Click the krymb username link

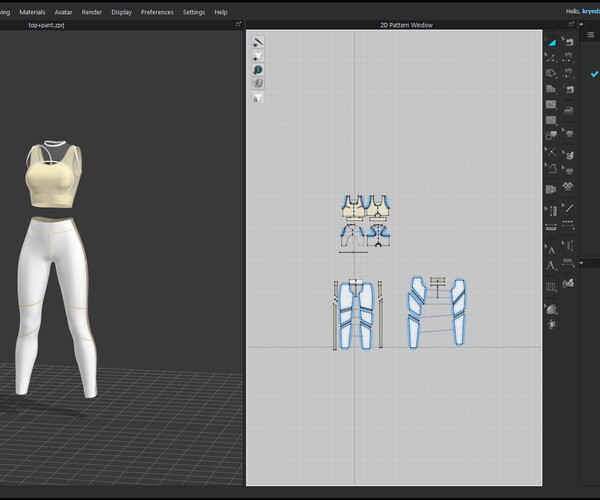(x=591, y=11)
